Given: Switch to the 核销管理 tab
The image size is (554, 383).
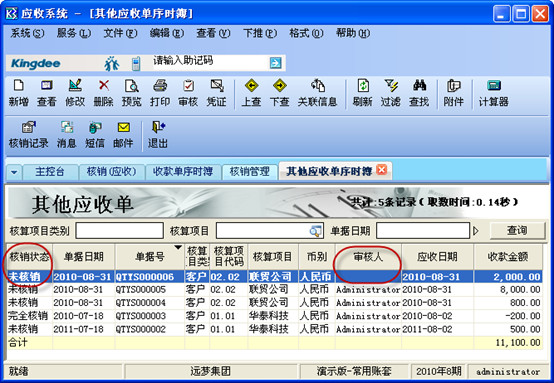Looking at the screenshot, I should click(x=249, y=172).
